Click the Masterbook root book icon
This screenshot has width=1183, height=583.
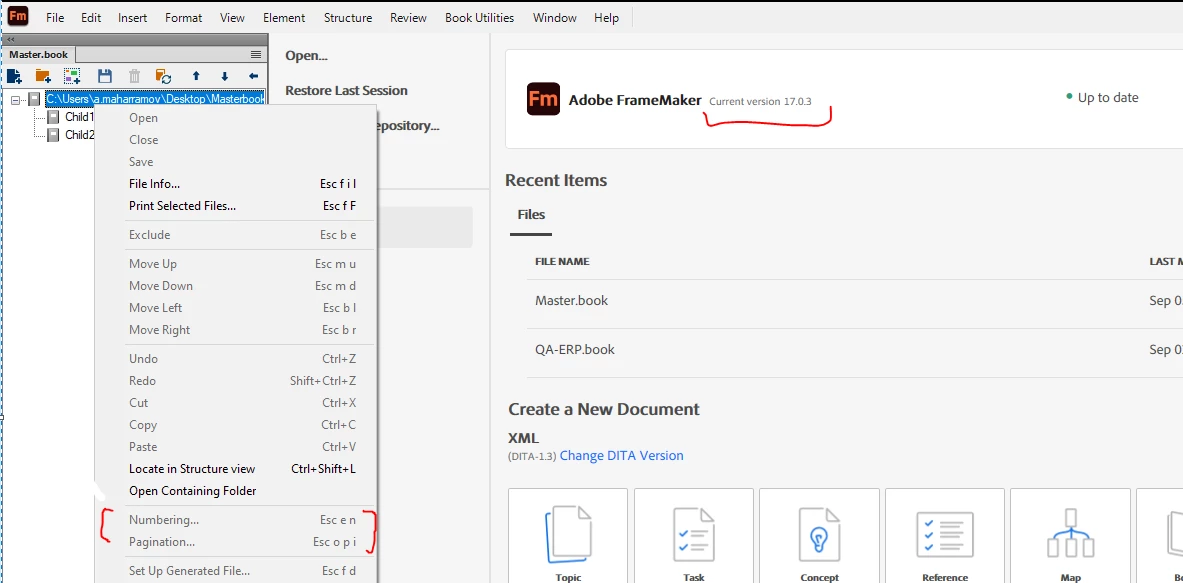coord(34,99)
